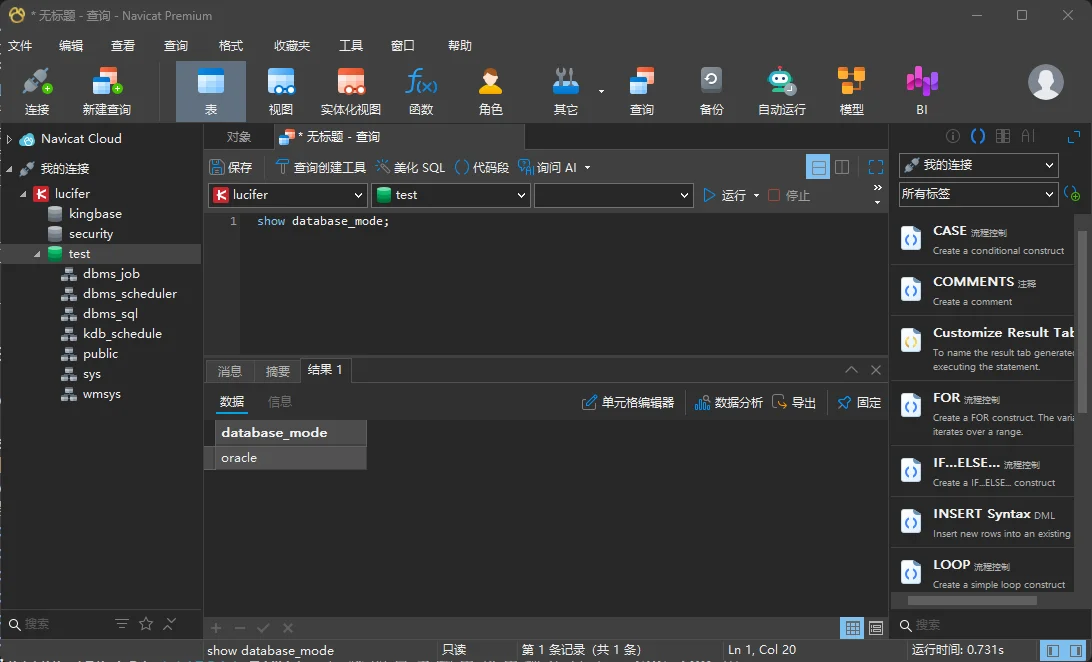Collapse the result pane chevron
Image resolution: width=1092 pixels, height=662 pixels.
tap(851, 370)
